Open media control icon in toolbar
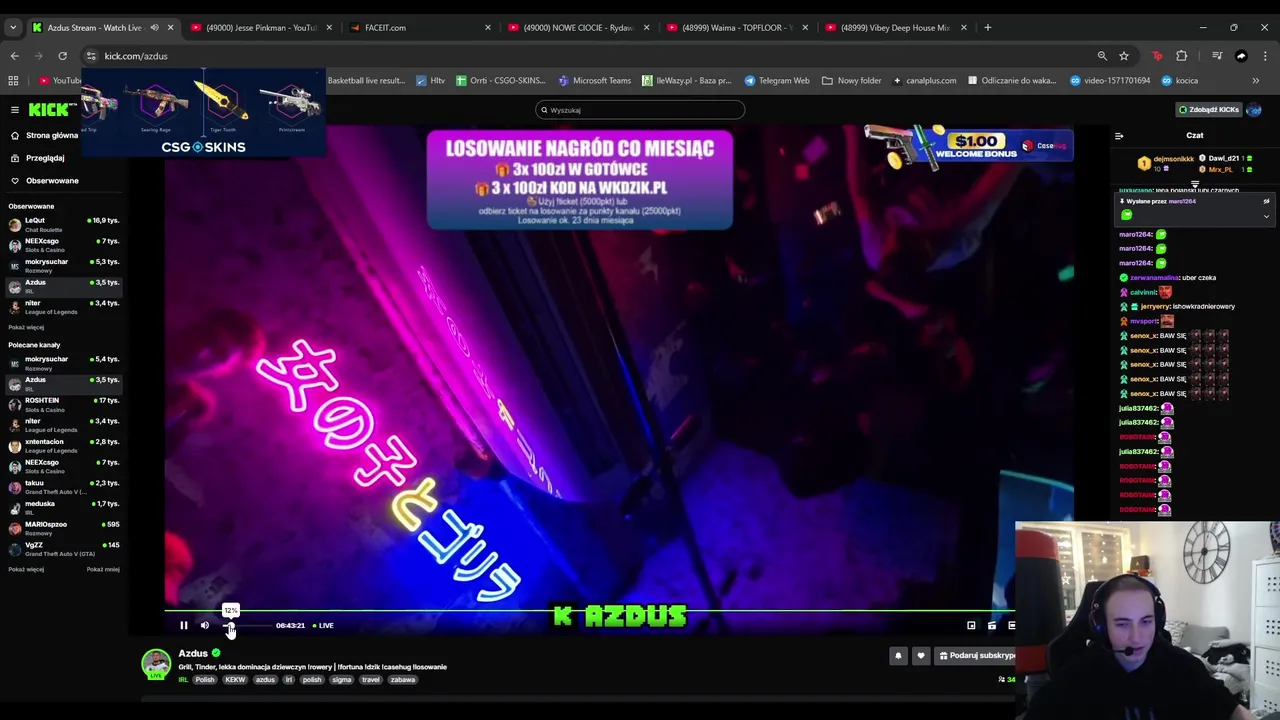Image resolution: width=1280 pixels, height=720 pixels. pos(1217,56)
